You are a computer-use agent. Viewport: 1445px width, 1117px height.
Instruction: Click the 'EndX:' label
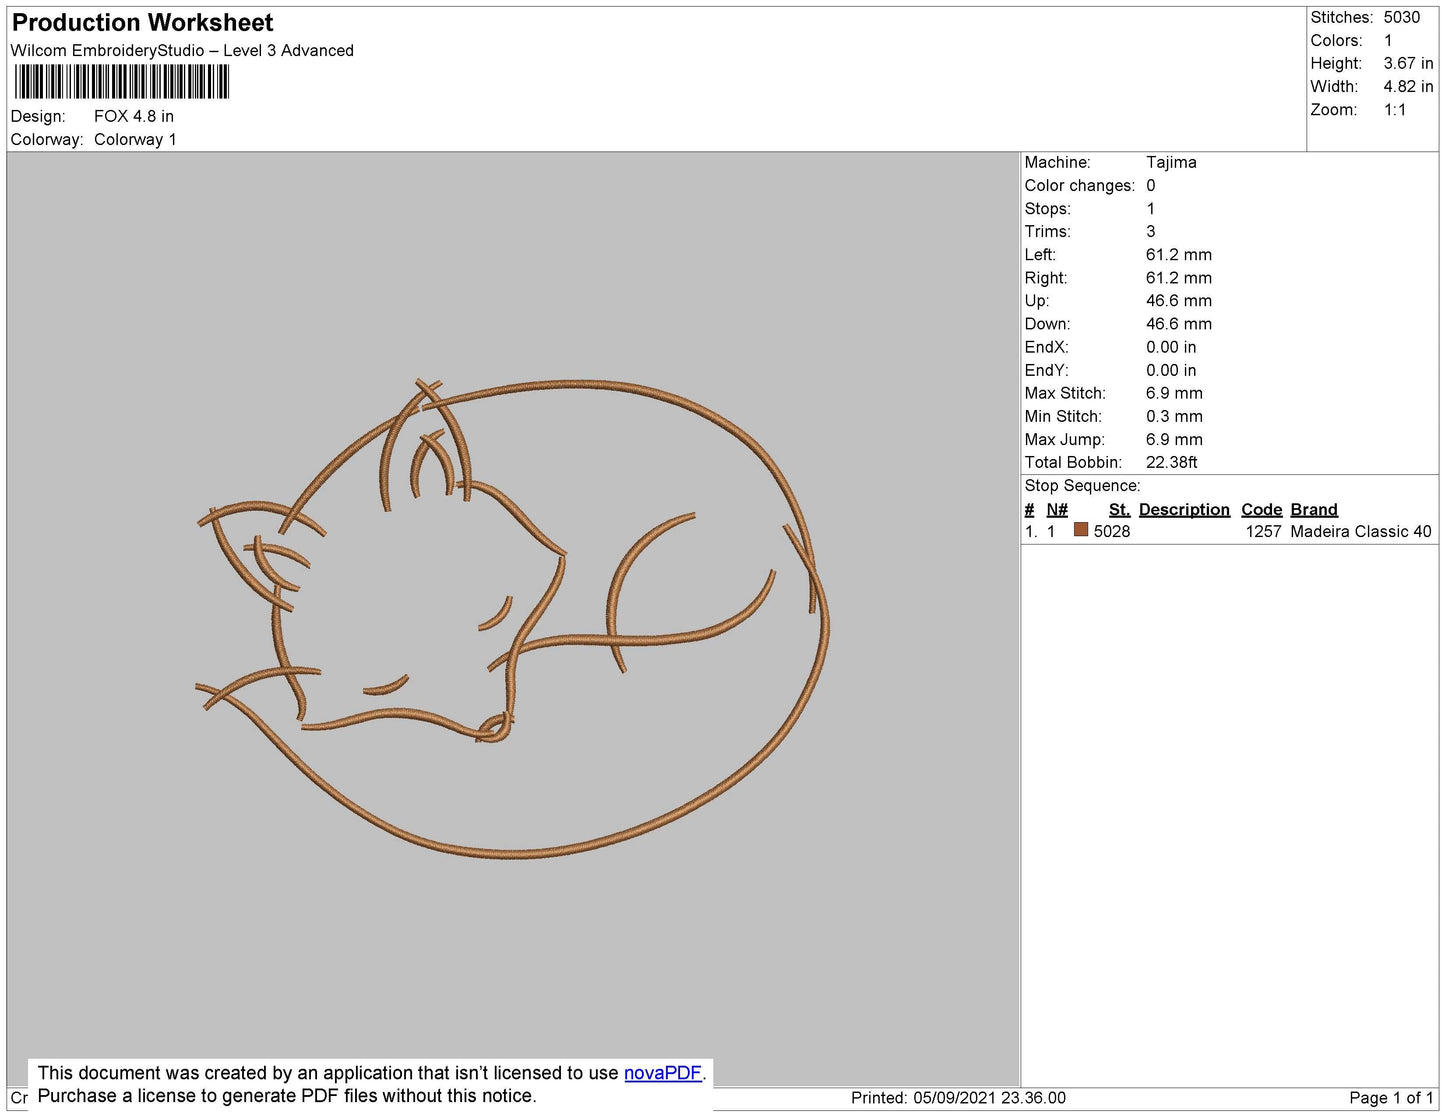[x=1046, y=347]
